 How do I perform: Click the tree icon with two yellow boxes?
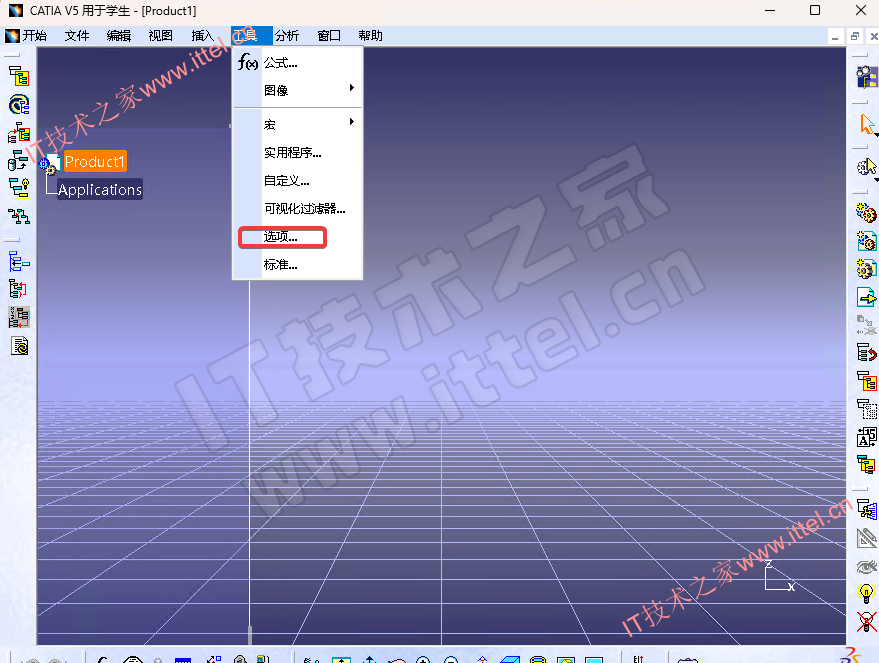(x=867, y=465)
